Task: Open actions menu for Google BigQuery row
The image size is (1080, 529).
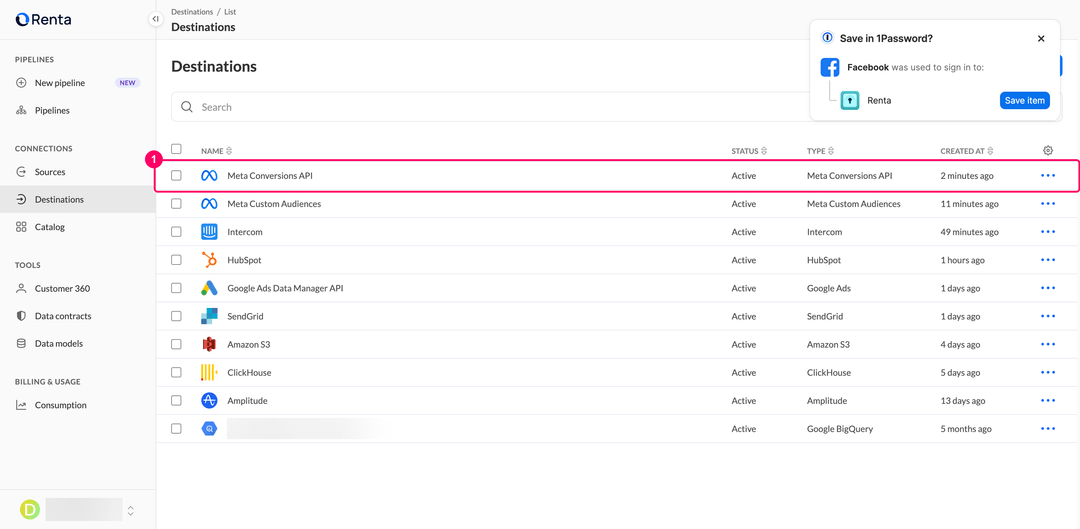Action: [x=1048, y=428]
